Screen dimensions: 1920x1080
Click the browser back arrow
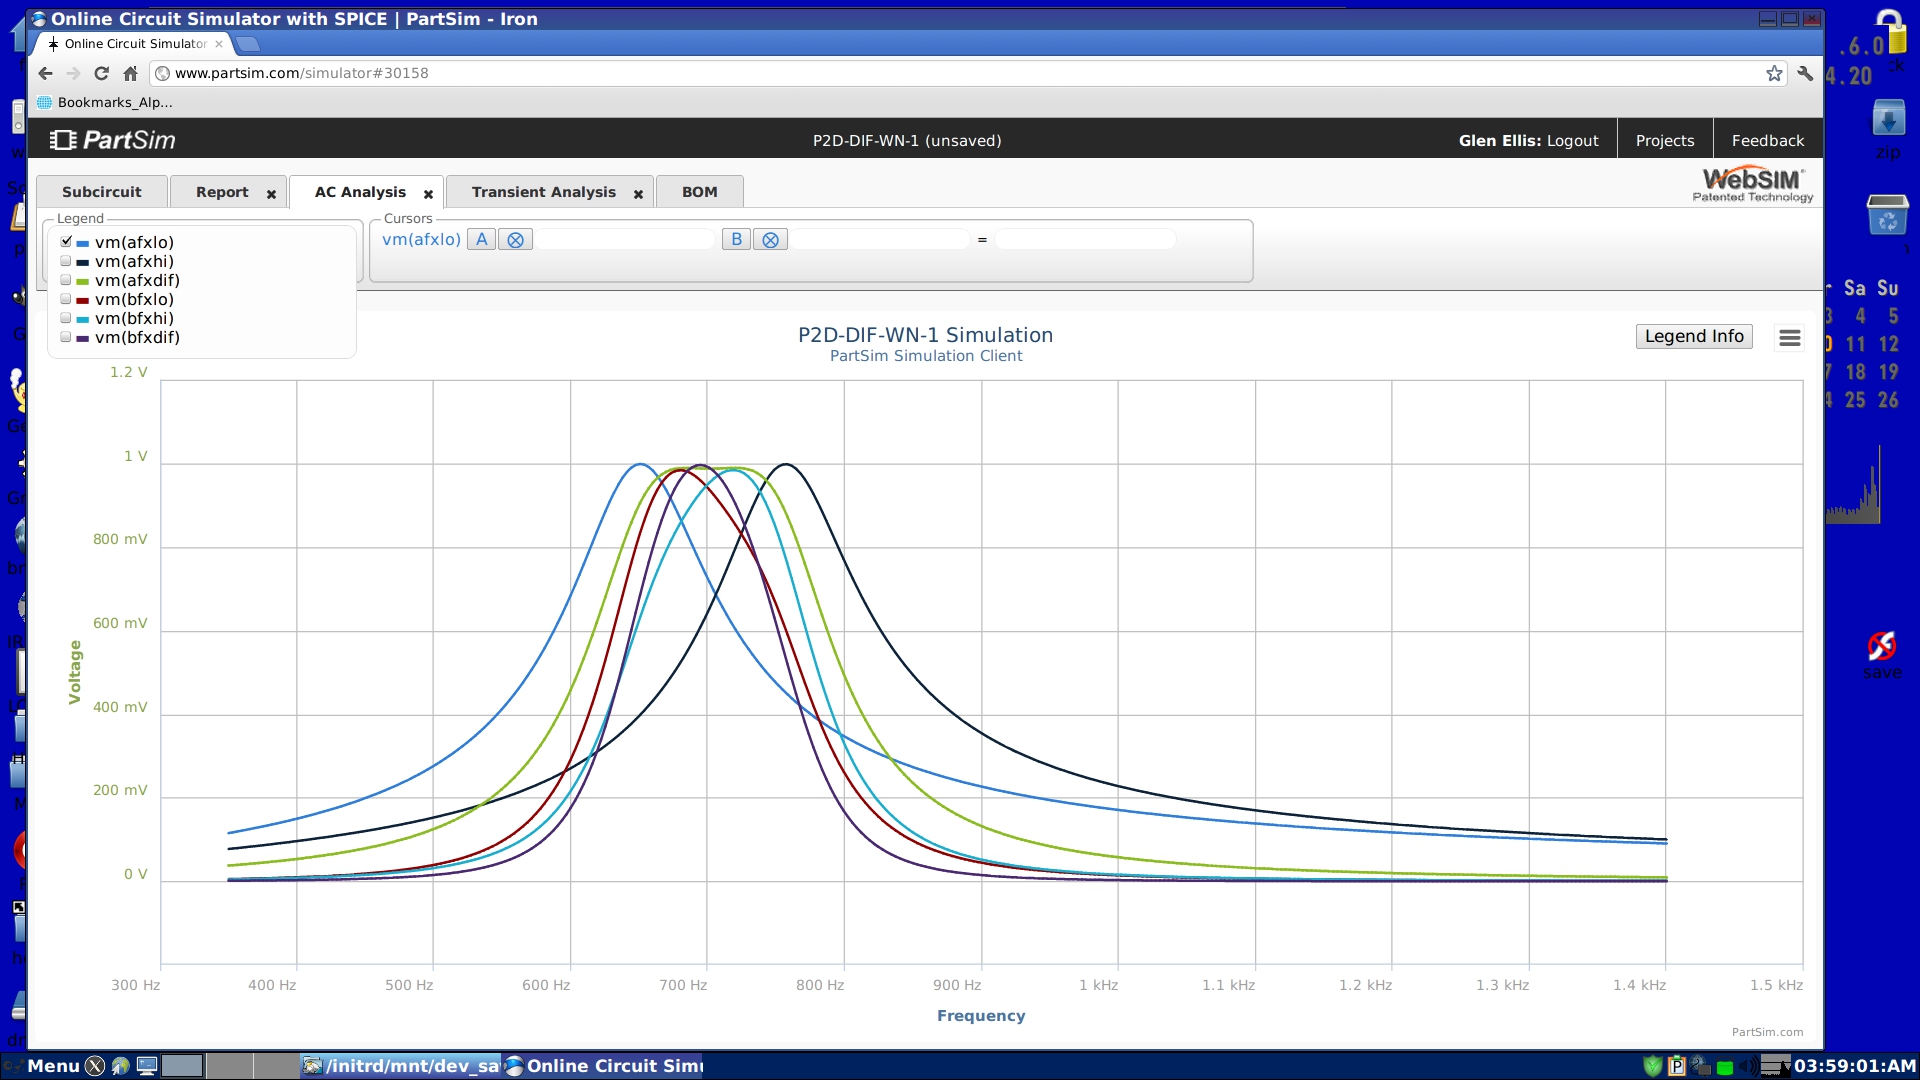(45, 73)
